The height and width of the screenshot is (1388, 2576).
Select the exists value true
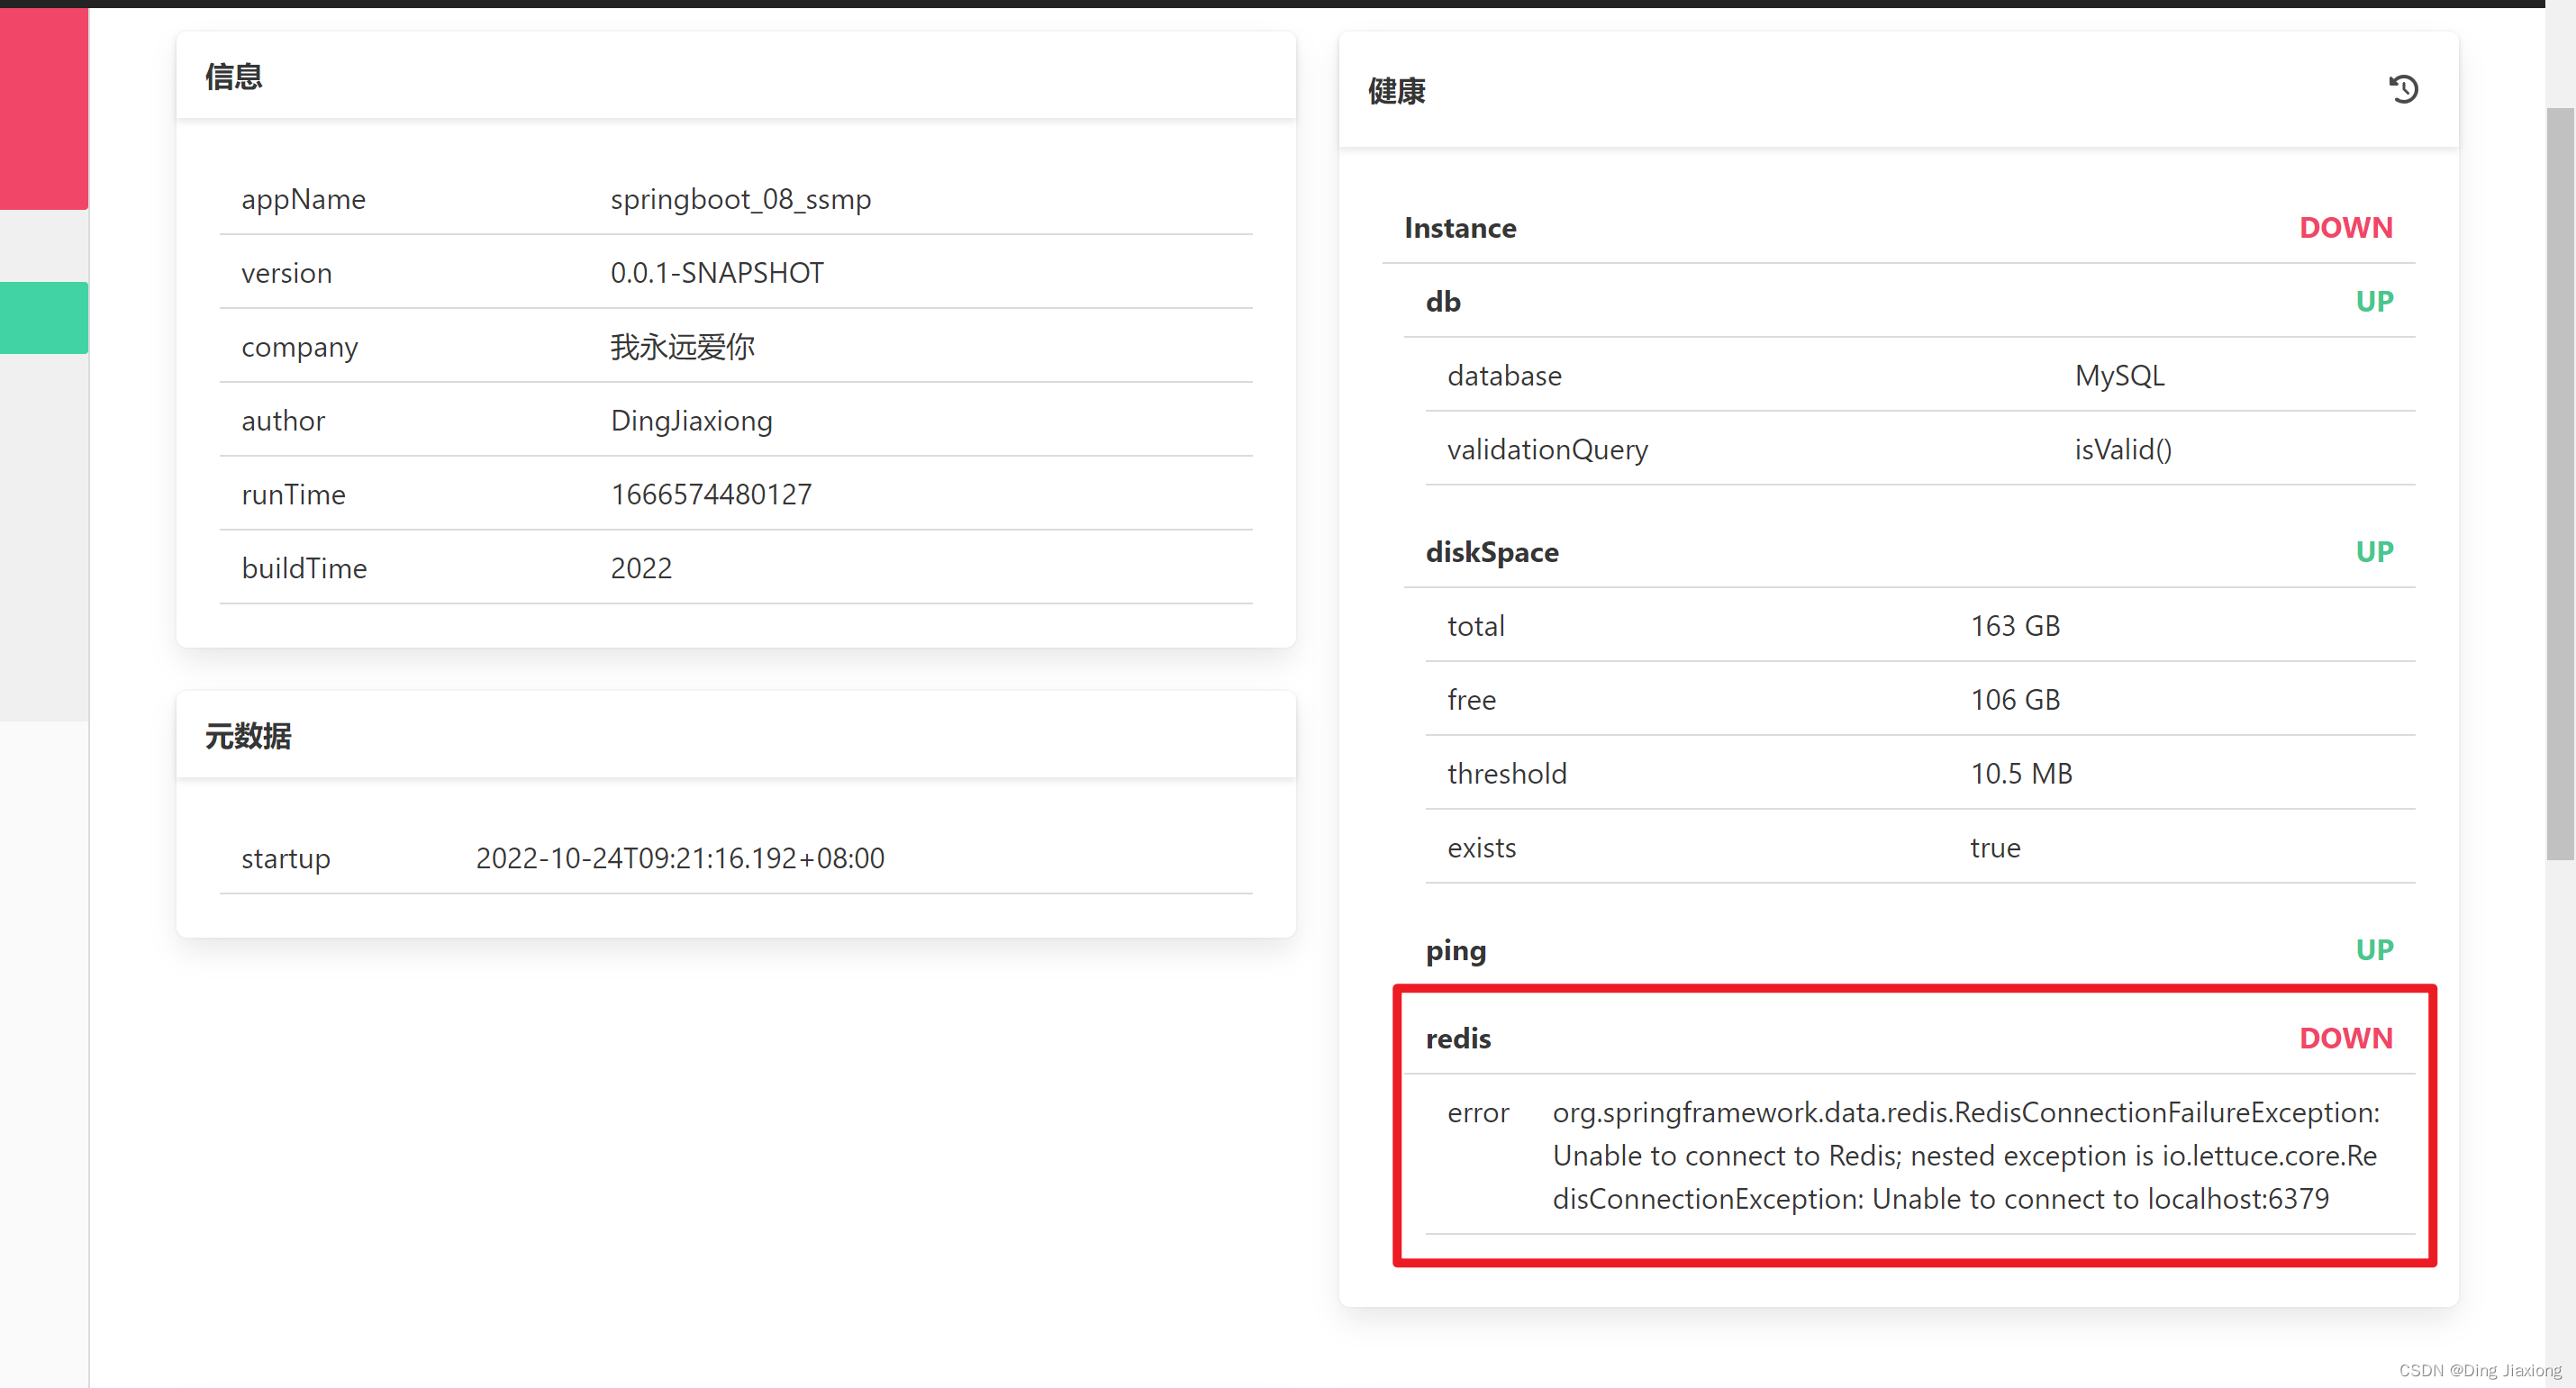click(1995, 848)
